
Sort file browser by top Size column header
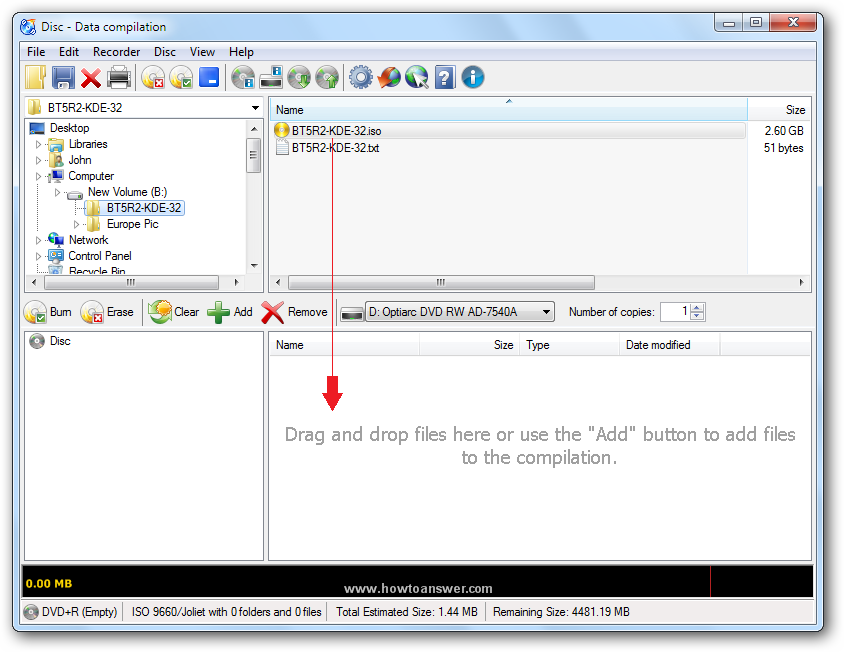(x=779, y=110)
